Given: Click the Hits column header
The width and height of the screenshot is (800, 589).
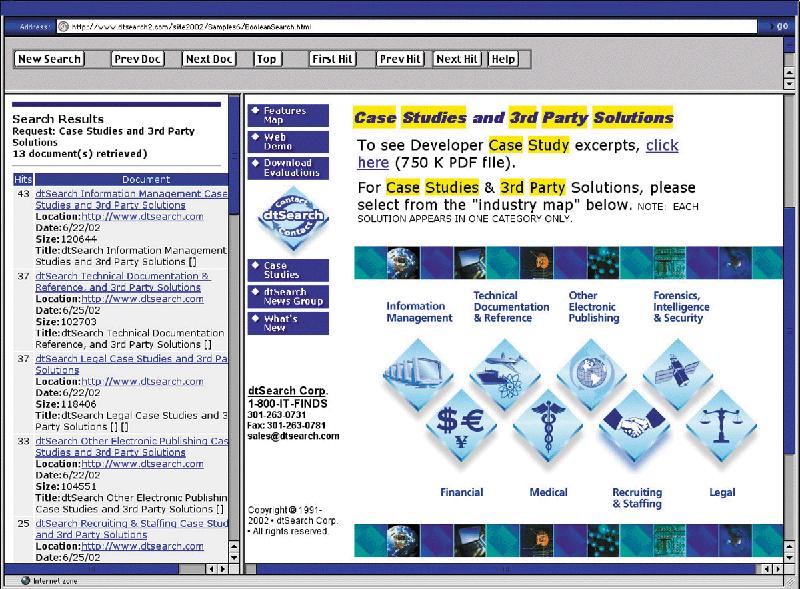Looking at the screenshot, I should coord(23,179).
